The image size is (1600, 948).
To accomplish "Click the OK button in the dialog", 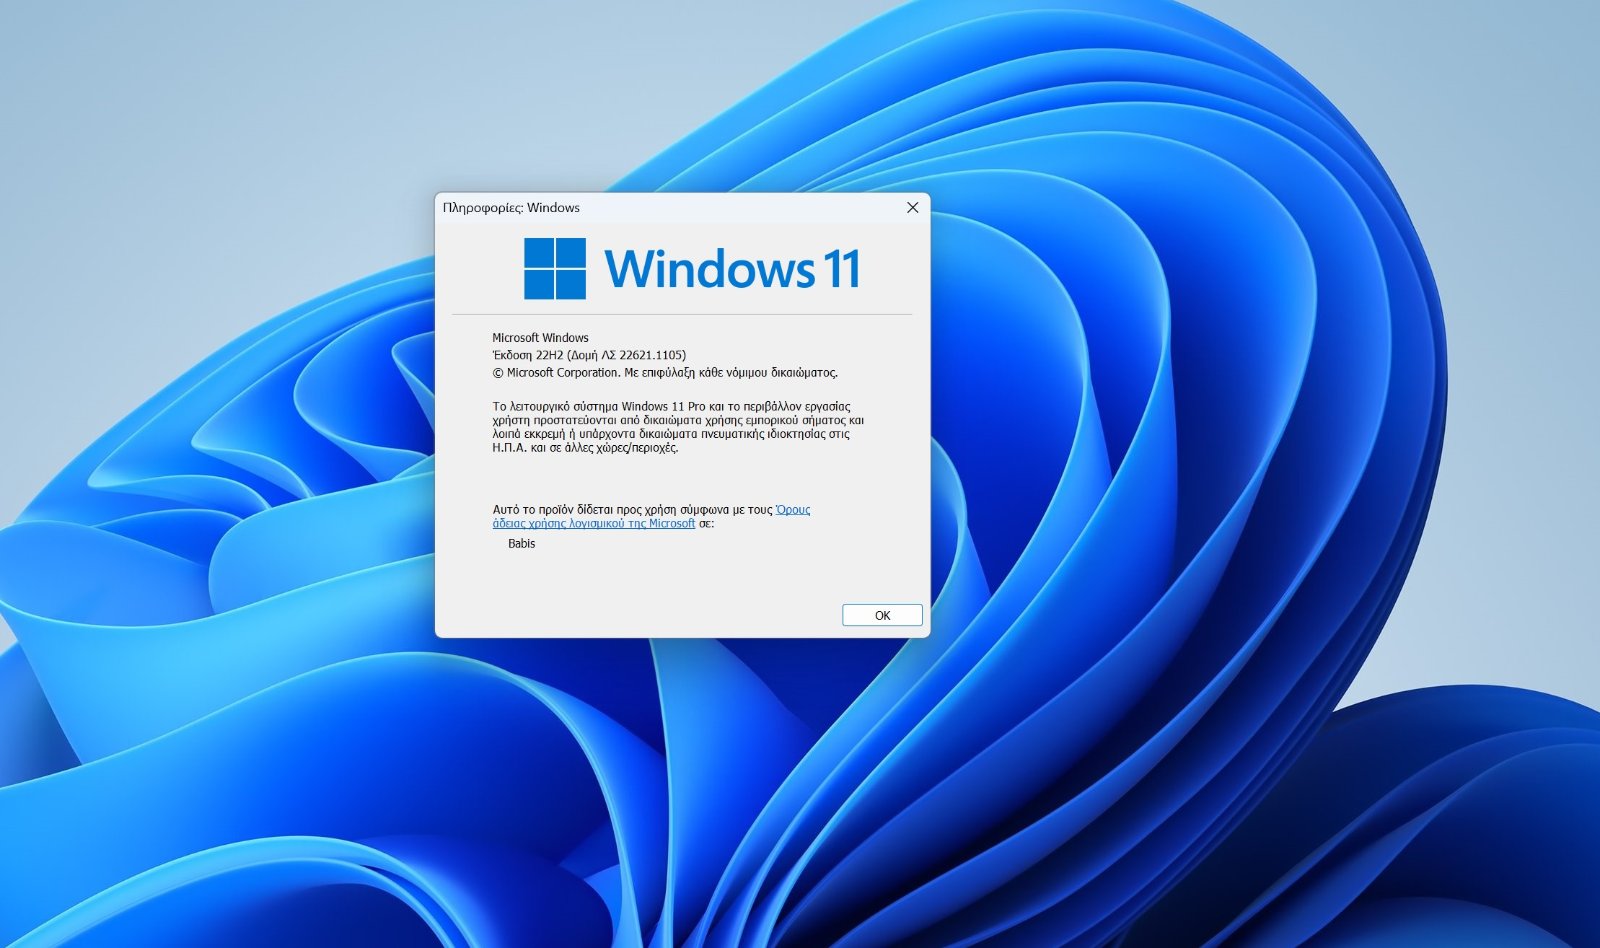I will point(882,615).
